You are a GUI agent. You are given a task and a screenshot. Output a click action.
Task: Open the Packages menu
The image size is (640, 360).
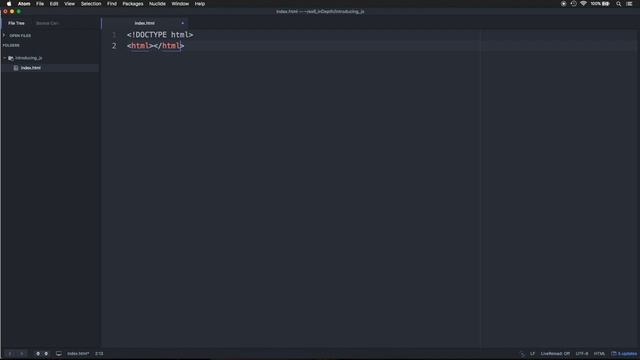pos(133,4)
